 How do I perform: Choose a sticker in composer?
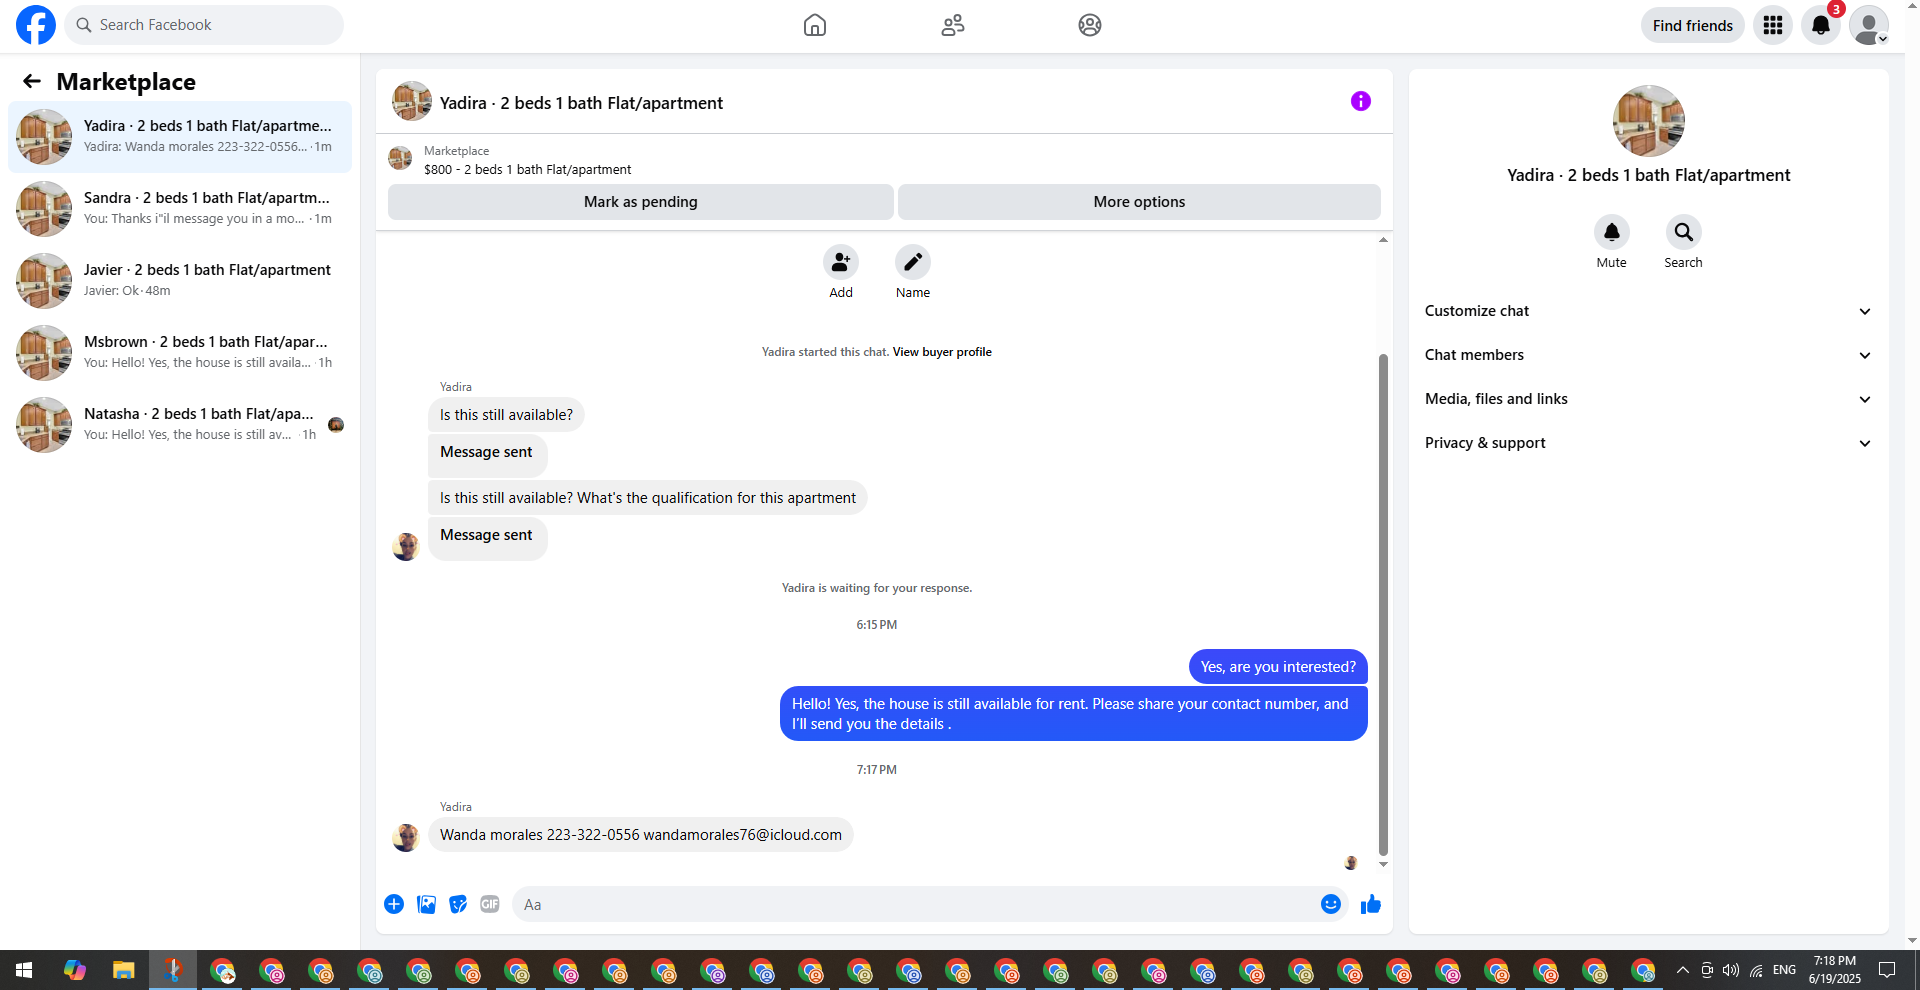[x=458, y=904]
